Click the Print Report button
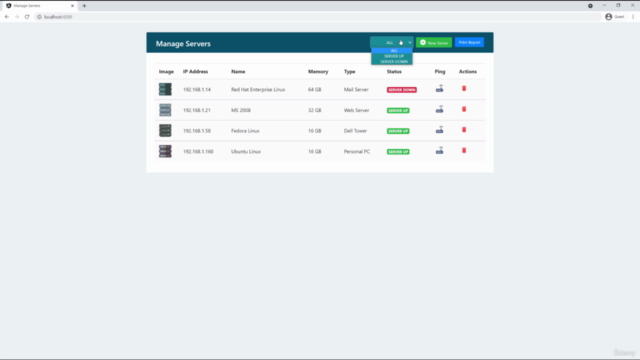 (469, 42)
